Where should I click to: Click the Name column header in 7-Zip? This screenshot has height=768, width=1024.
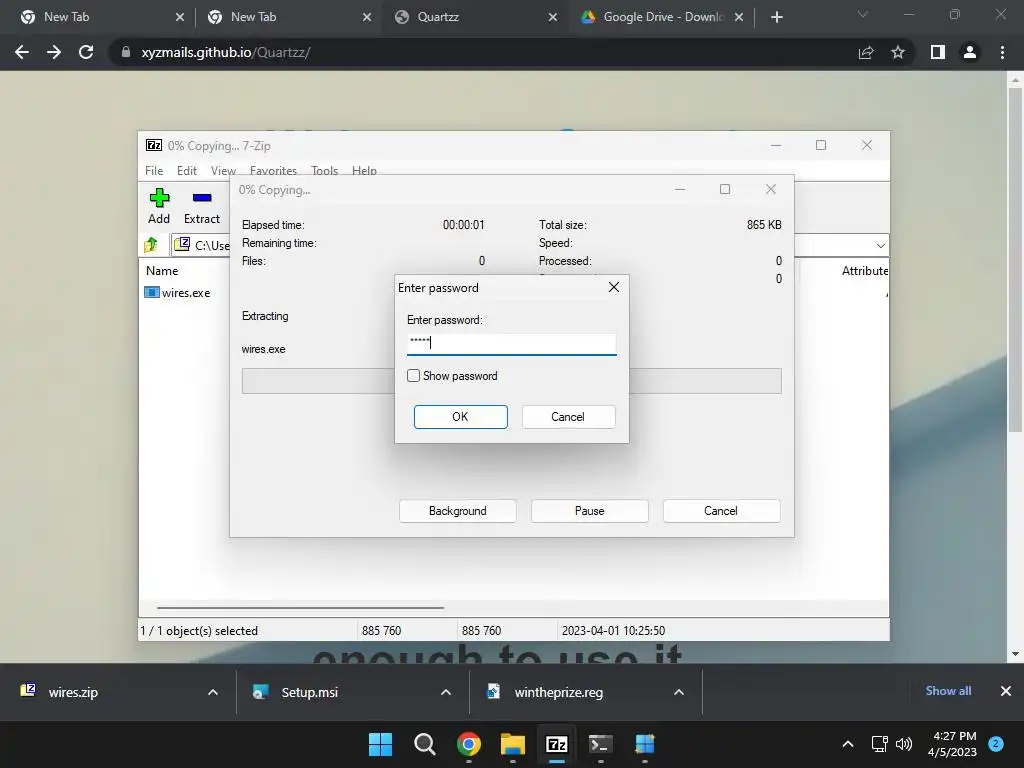[163, 270]
